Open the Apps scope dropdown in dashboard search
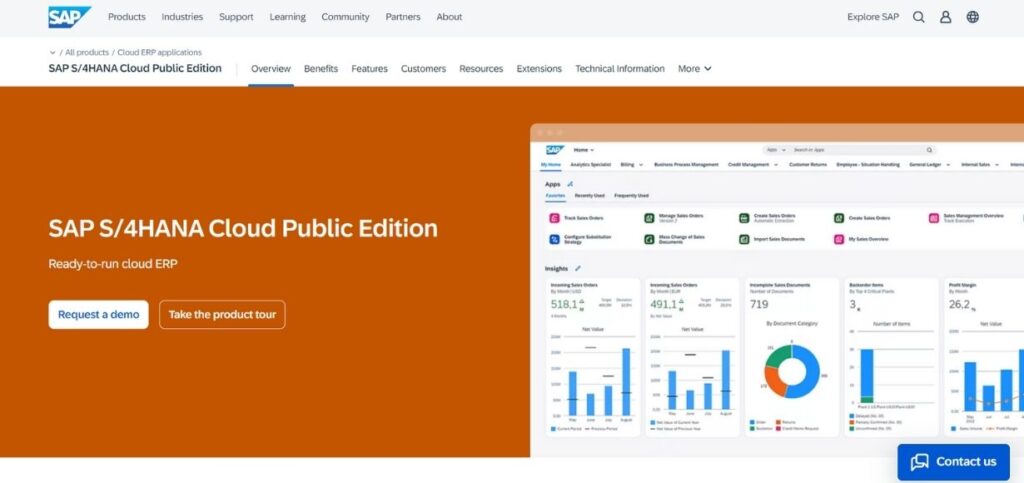This screenshot has height=483, width=1024. 776,150
